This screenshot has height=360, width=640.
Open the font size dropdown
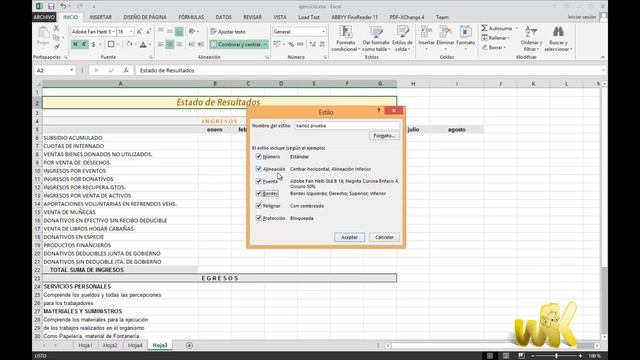[131, 31]
